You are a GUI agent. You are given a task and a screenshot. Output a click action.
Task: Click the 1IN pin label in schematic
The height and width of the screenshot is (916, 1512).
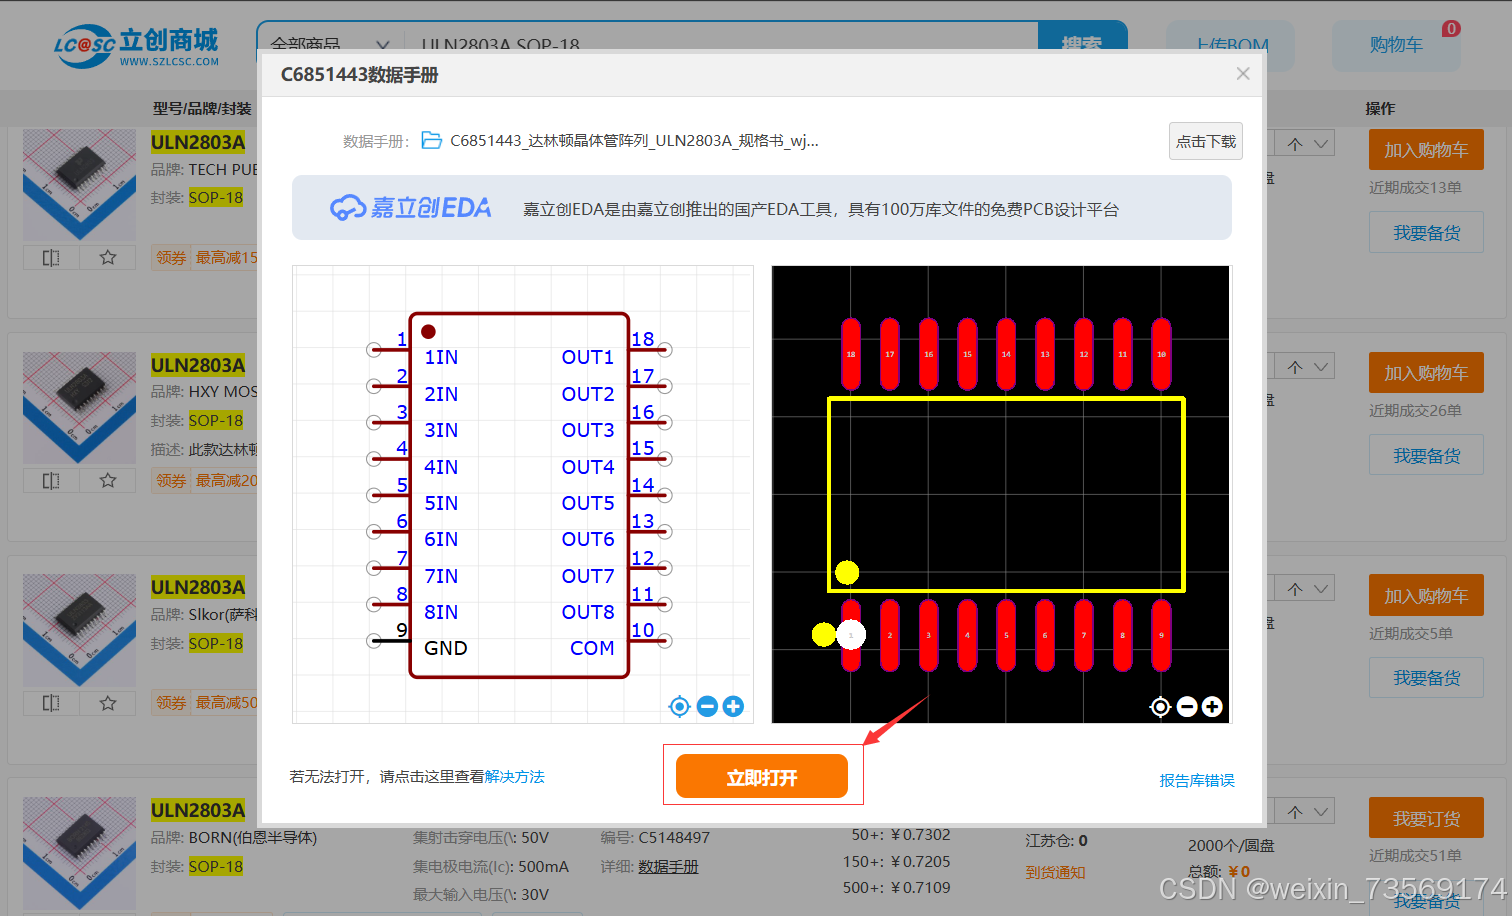click(441, 357)
